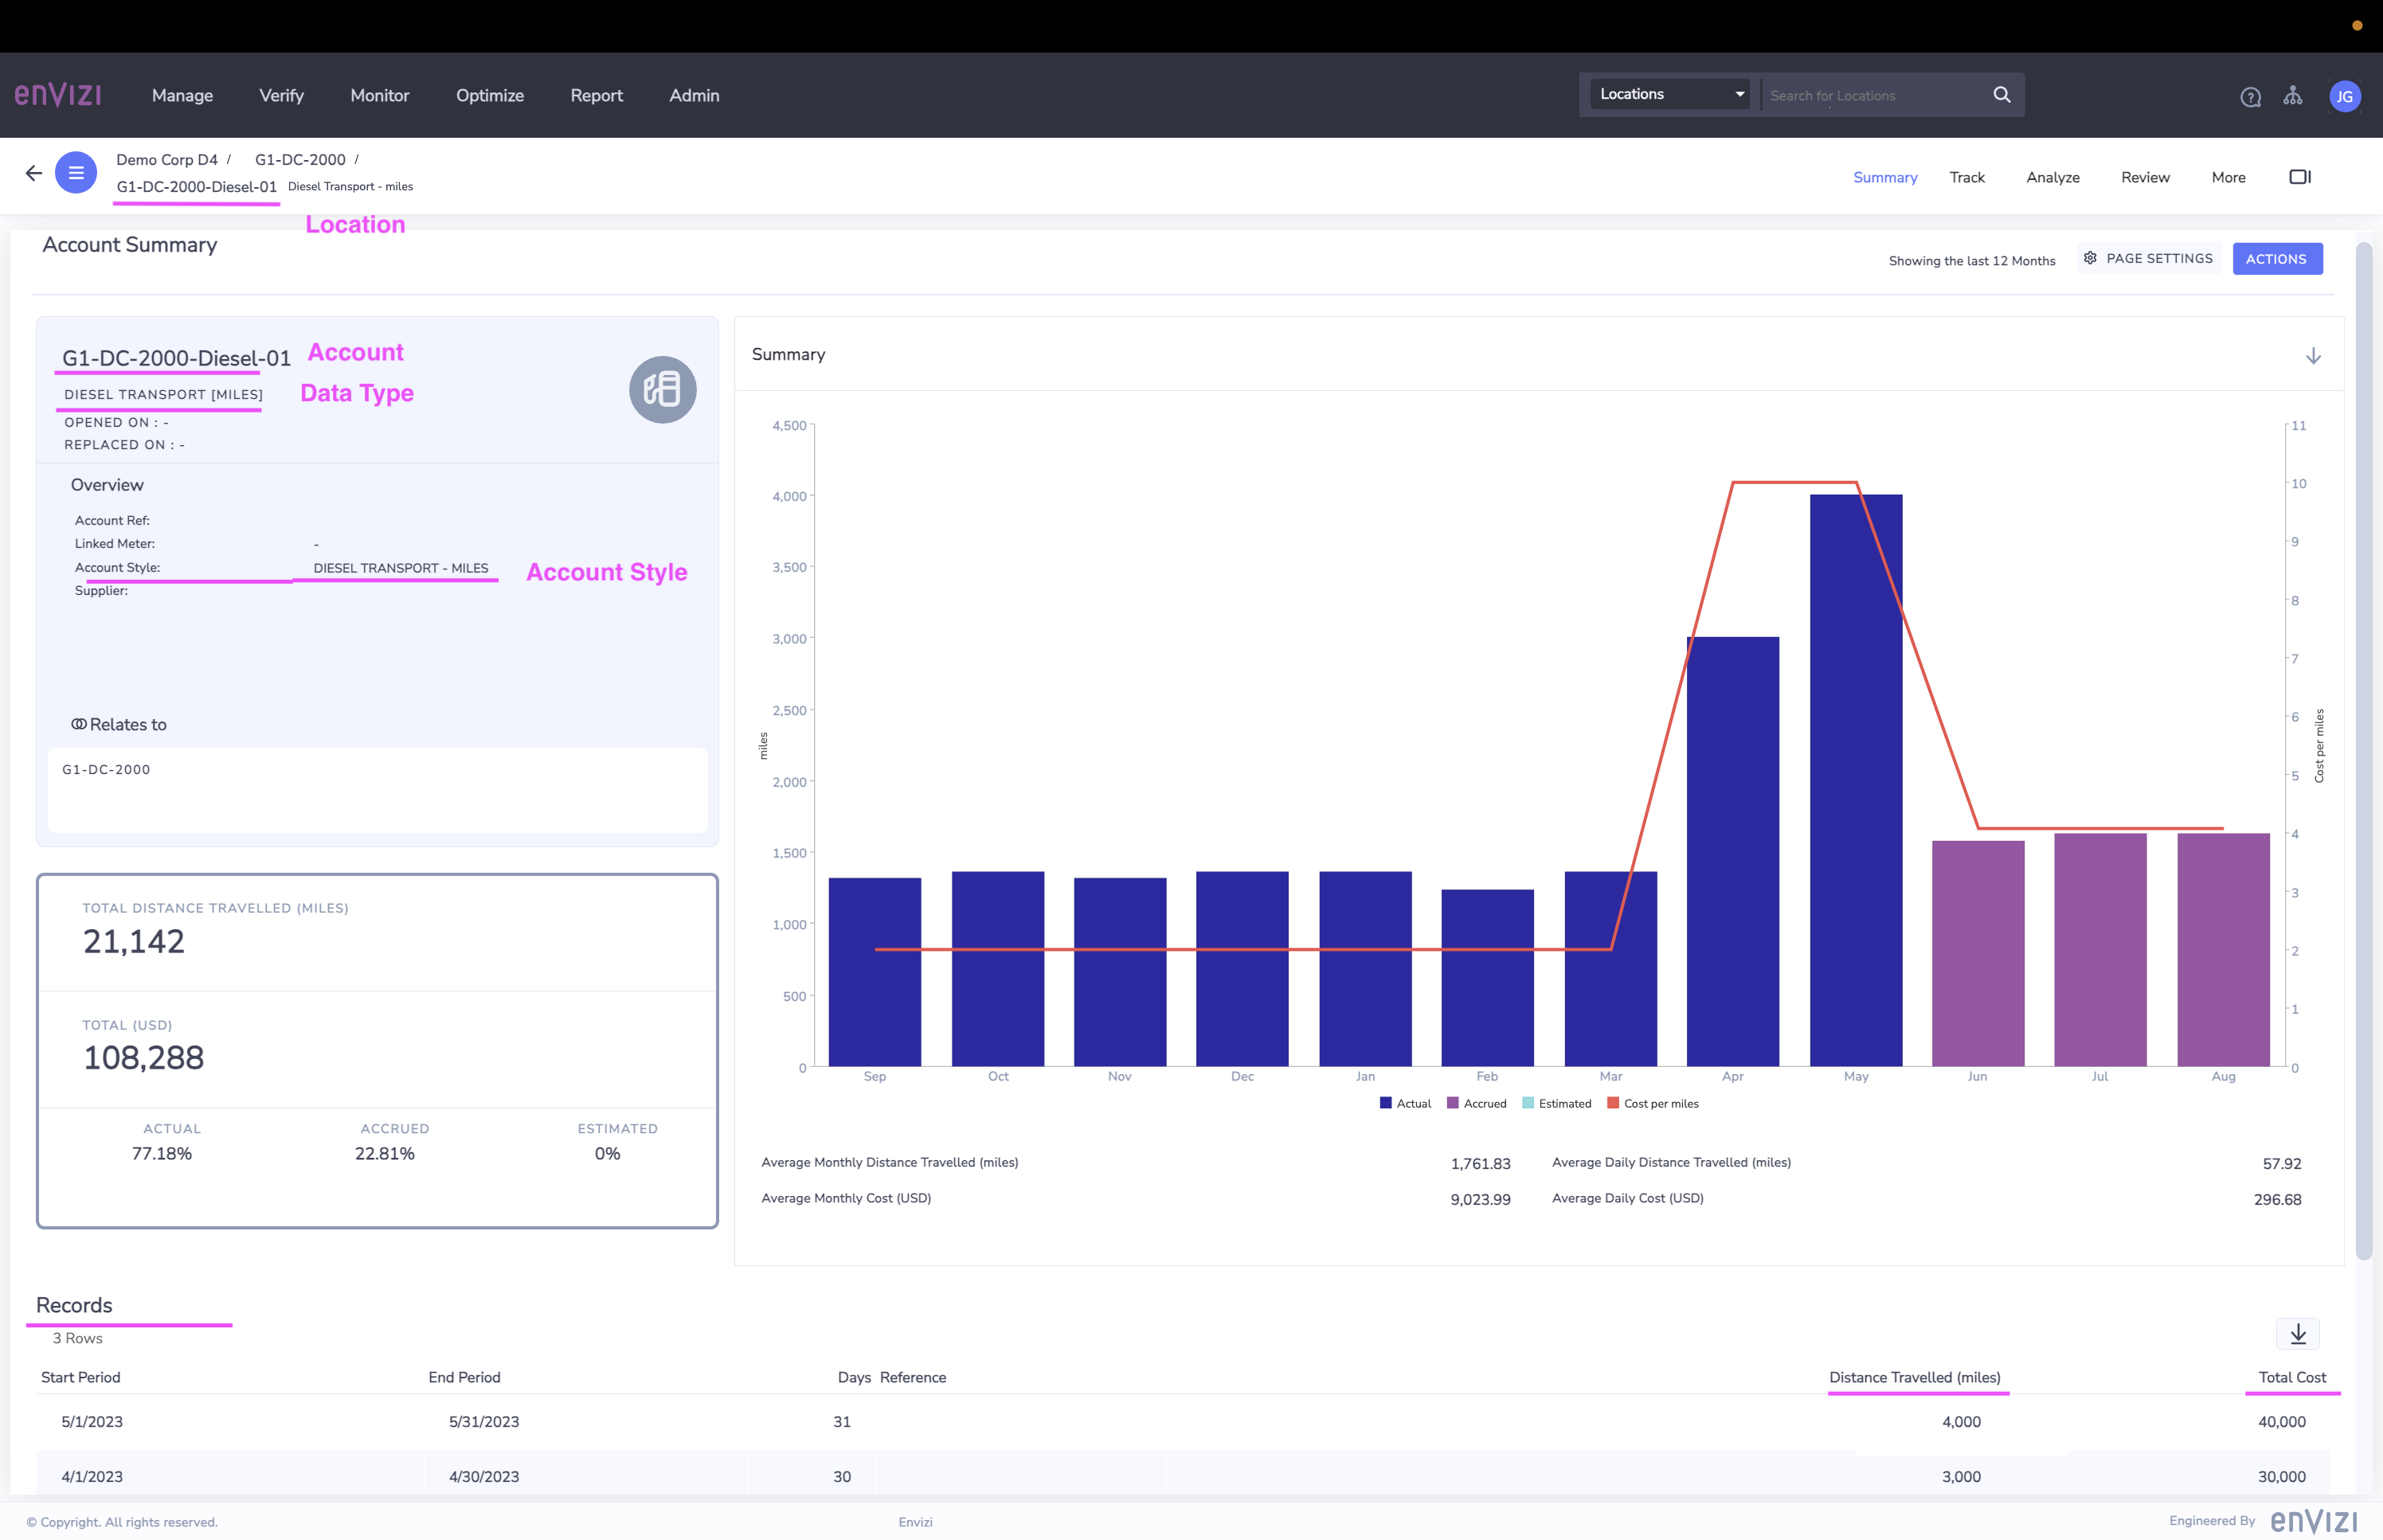The width and height of the screenshot is (2383, 1540).
Task: Click the Optimize menu item
Action: [x=490, y=94]
